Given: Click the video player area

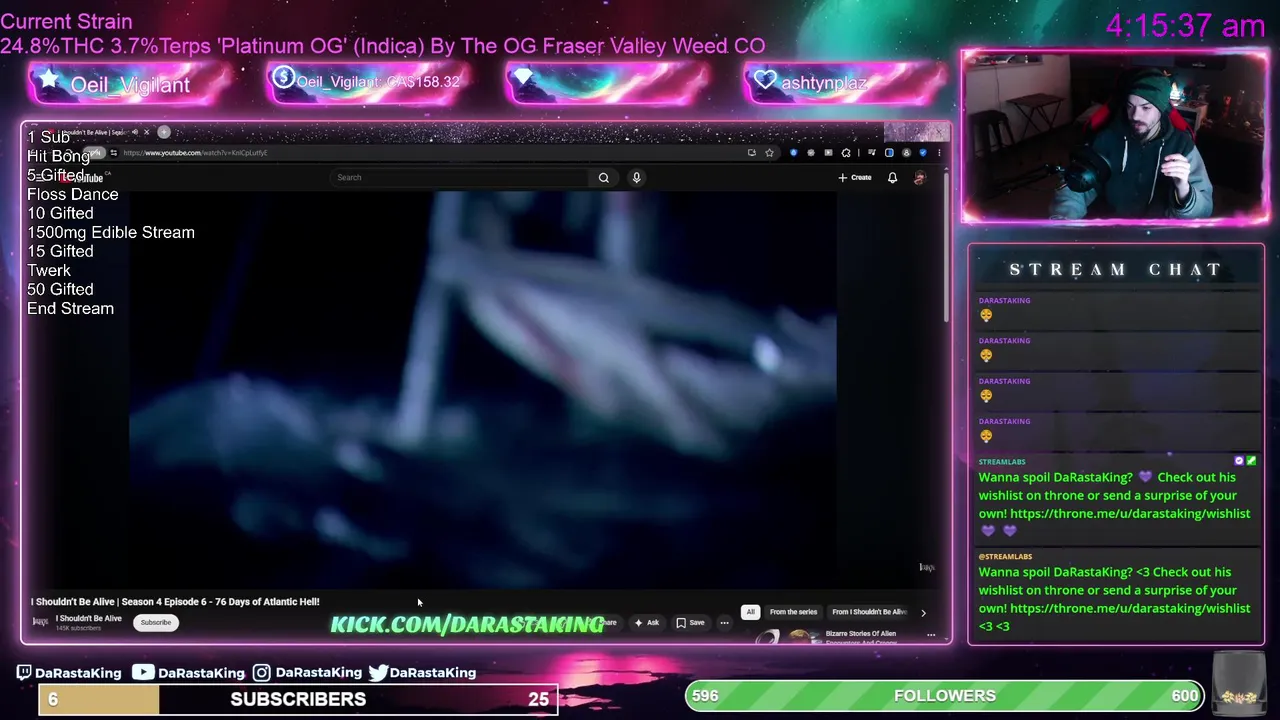Looking at the screenshot, I should (x=483, y=390).
